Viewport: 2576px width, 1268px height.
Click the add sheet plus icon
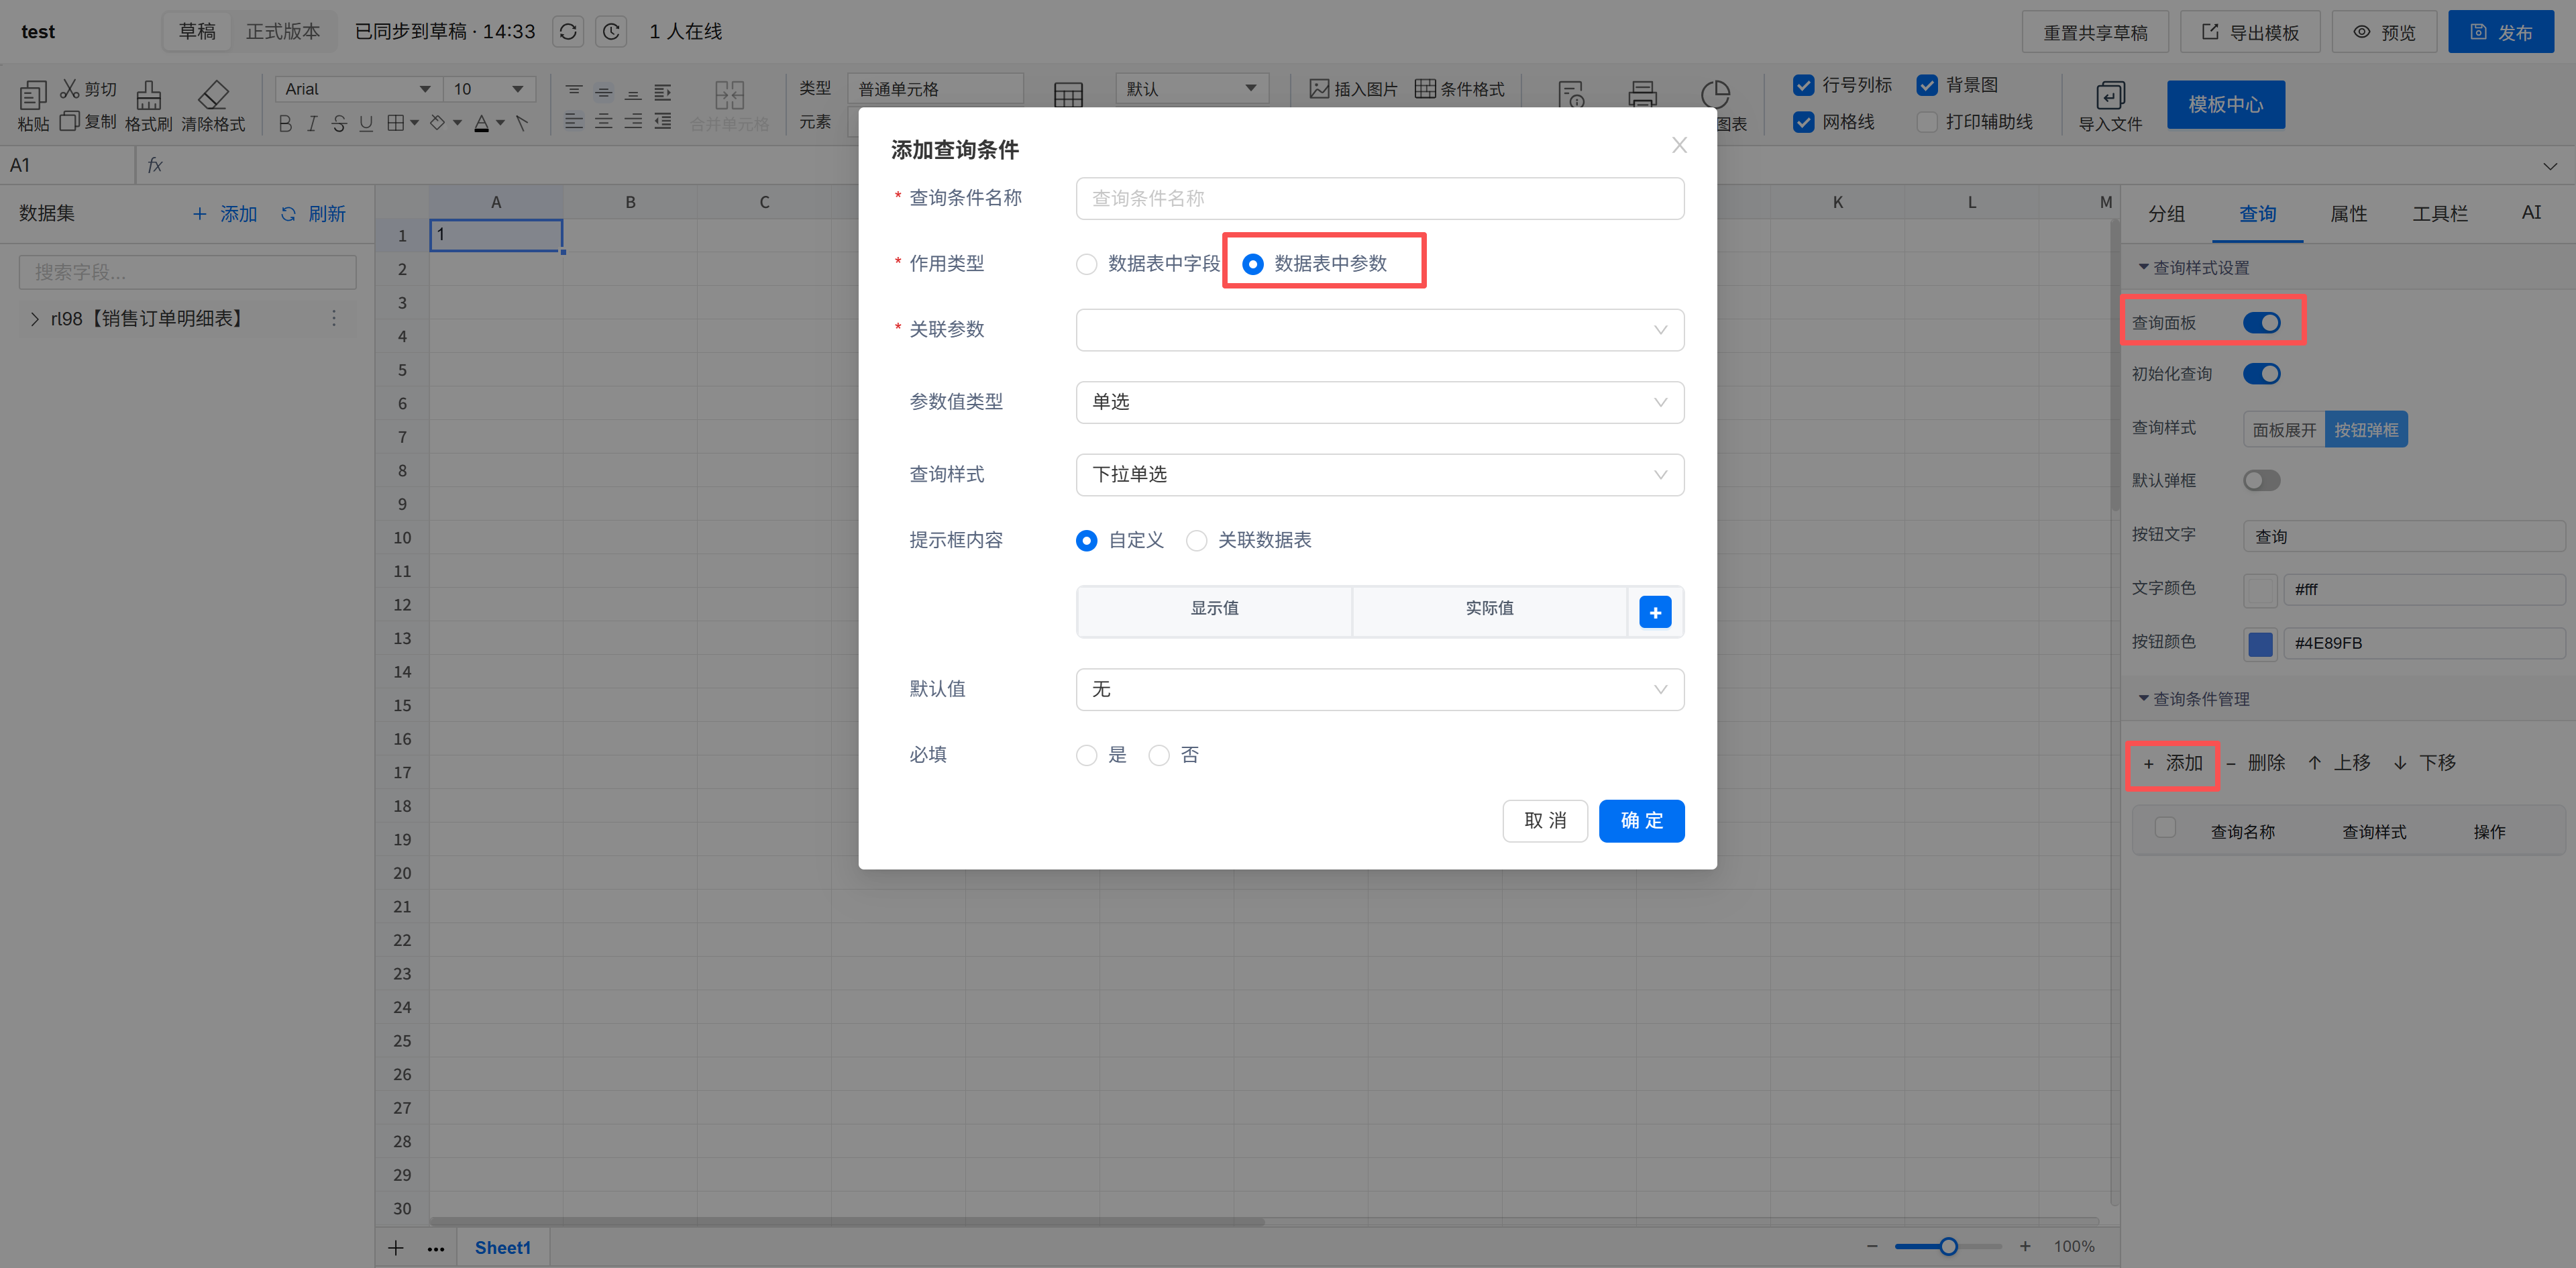[396, 1247]
